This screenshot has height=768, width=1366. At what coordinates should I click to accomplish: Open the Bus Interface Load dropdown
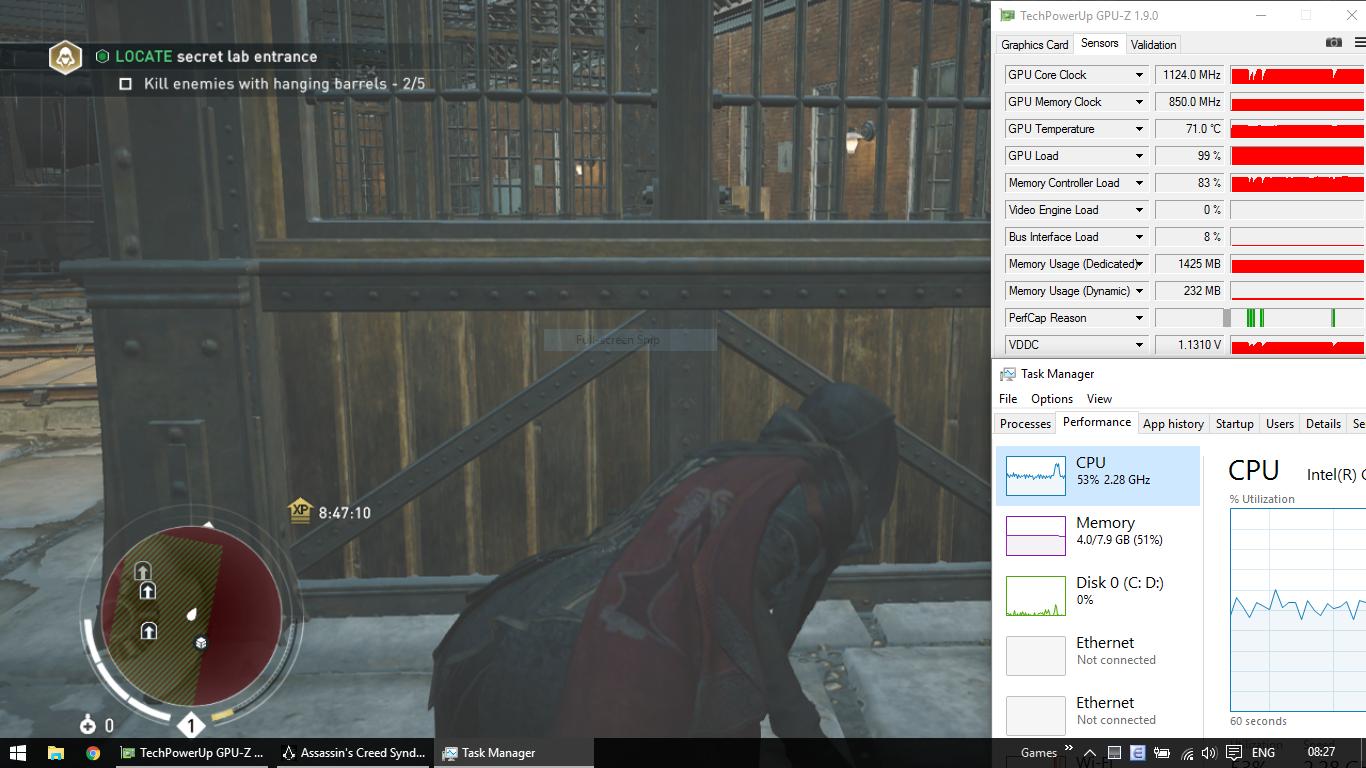tap(1138, 237)
